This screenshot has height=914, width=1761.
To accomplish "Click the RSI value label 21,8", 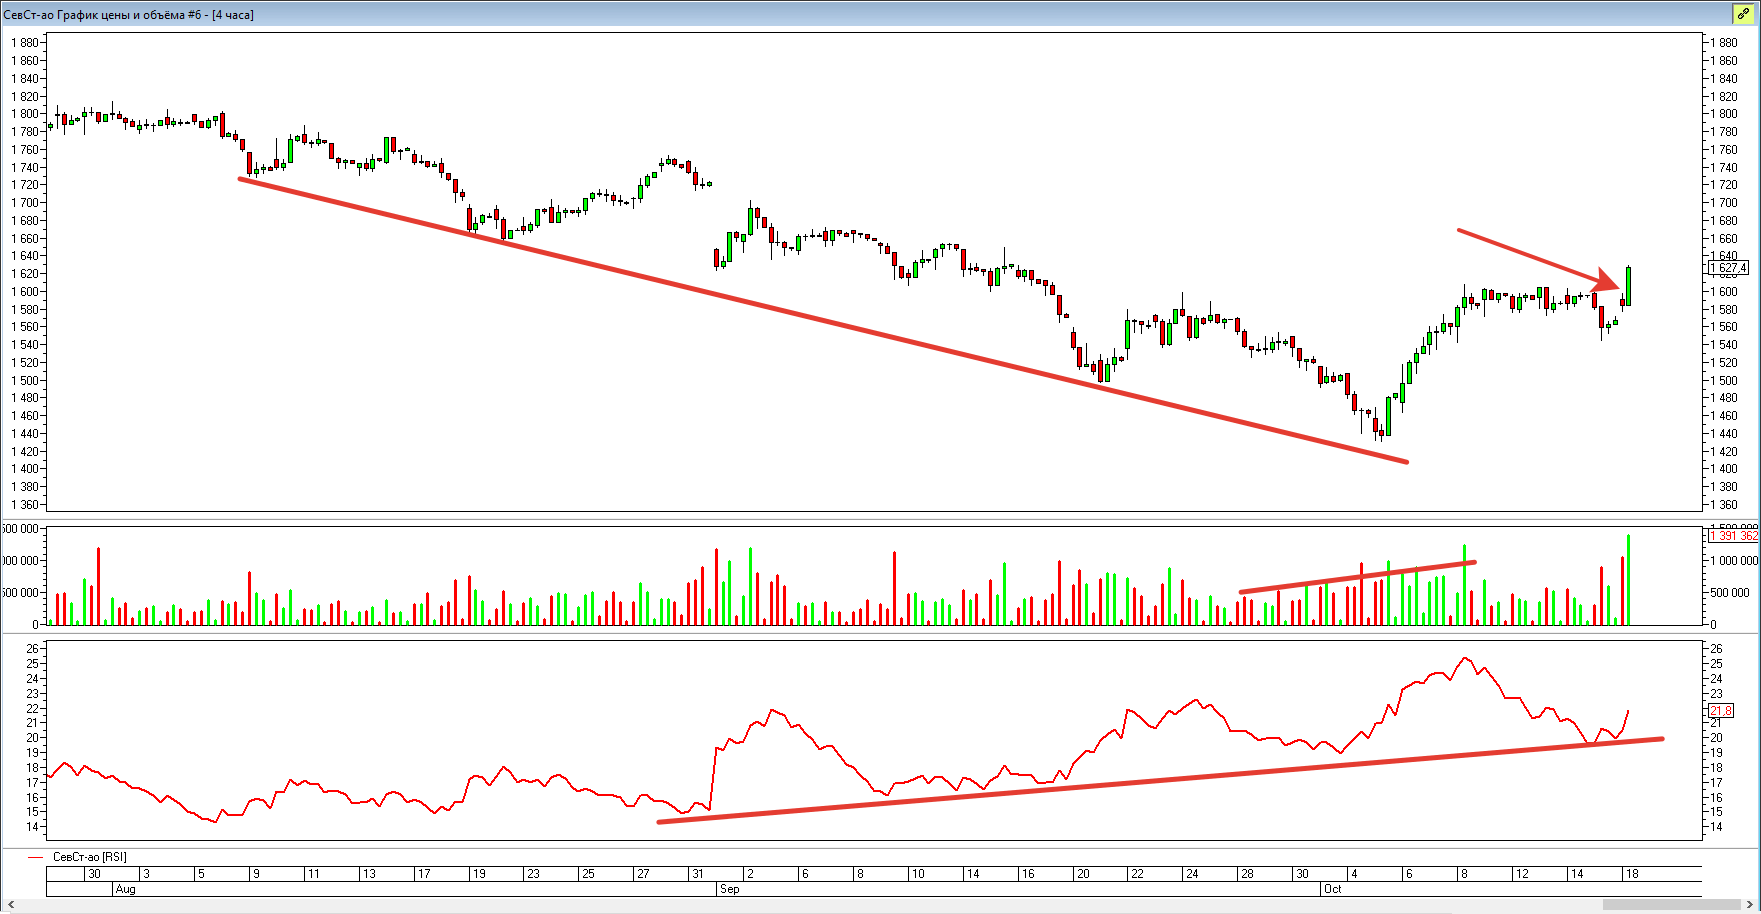I will 1720,711.
